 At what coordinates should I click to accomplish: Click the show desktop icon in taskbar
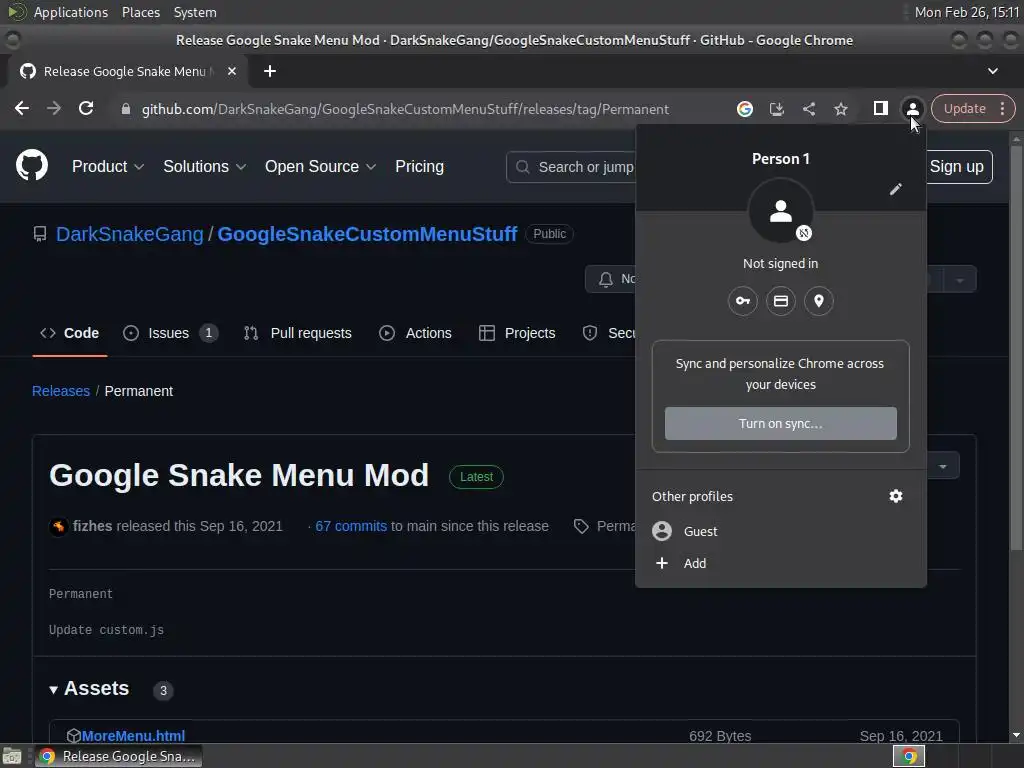point(12,756)
